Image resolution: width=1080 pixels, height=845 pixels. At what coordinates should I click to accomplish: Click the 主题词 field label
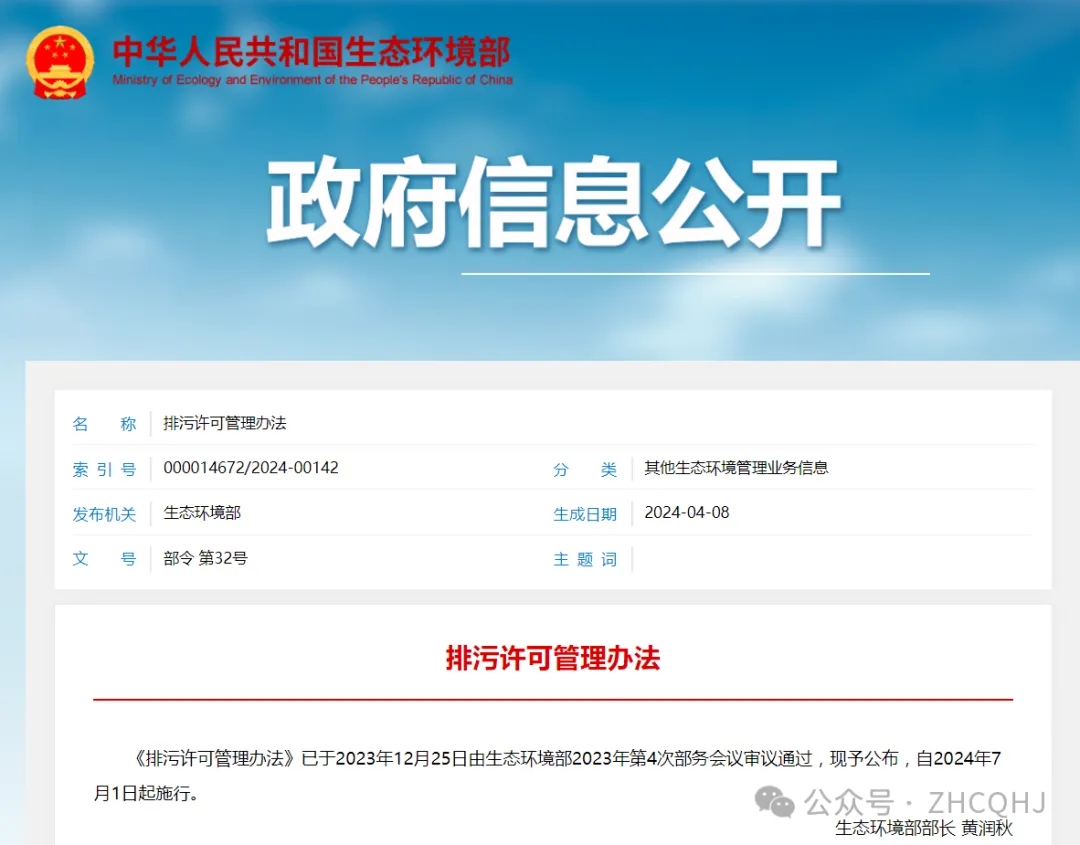[x=585, y=559]
